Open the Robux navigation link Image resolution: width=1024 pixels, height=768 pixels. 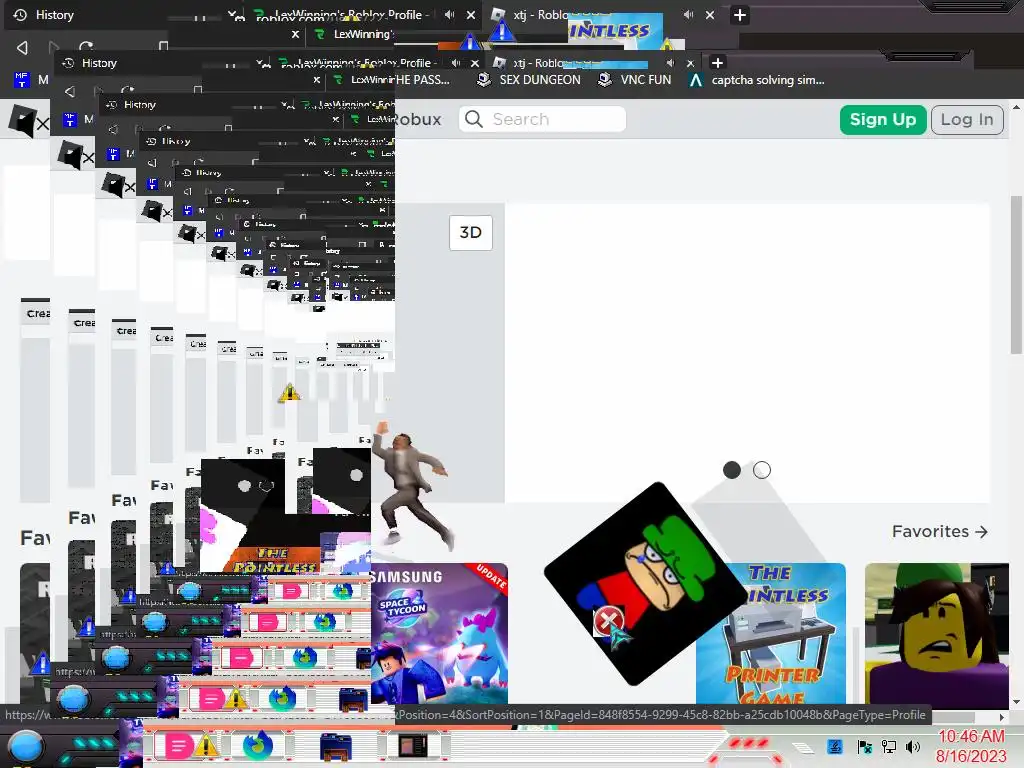click(419, 120)
